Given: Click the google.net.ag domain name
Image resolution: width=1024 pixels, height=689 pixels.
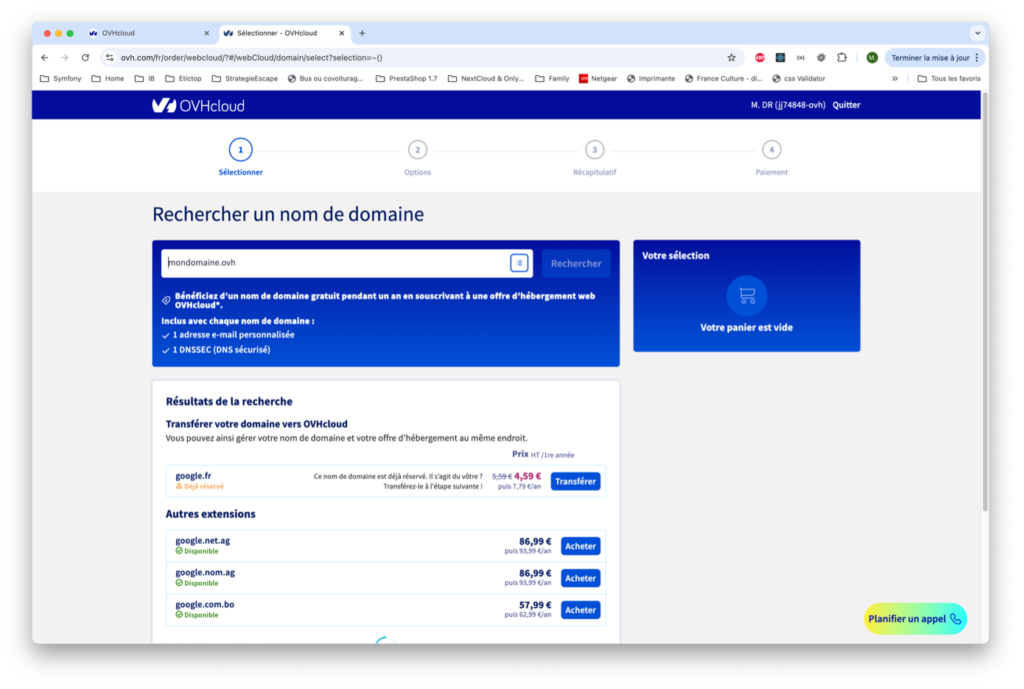Looking at the screenshot, I should [x=202, y=541].
